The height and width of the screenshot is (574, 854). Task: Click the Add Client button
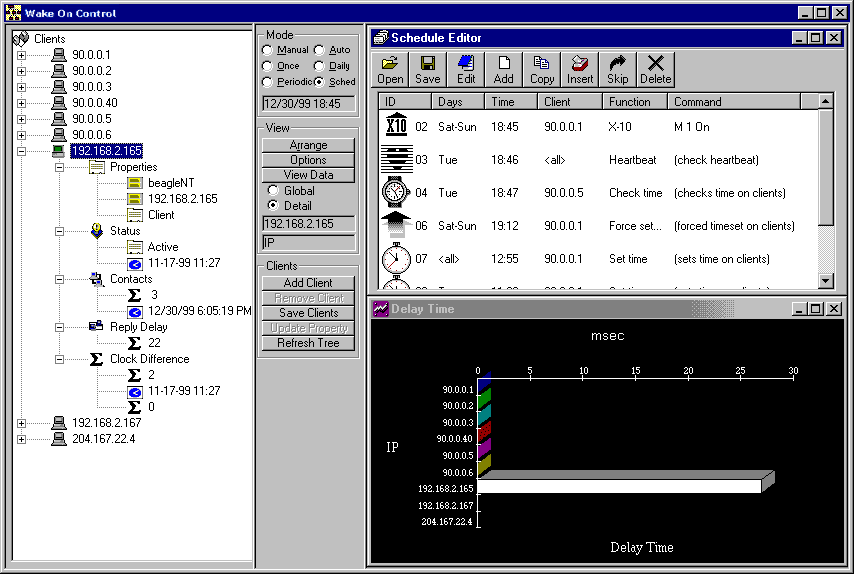point(308,283)
